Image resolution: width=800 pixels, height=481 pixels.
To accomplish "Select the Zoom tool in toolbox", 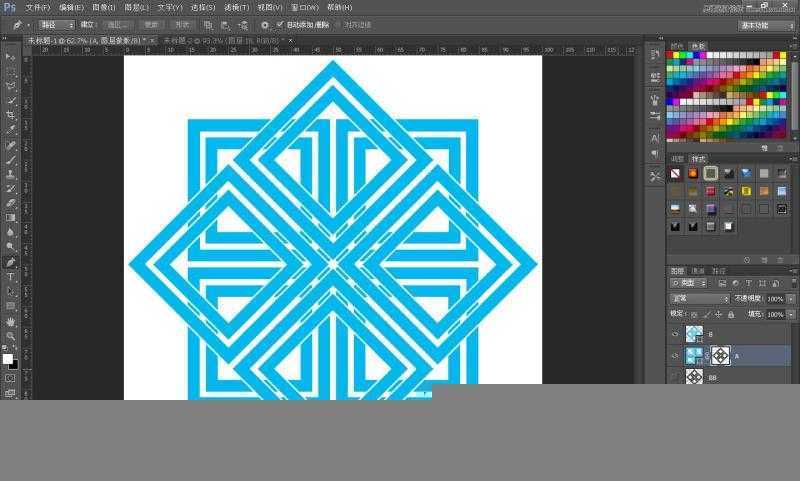I will tap(10, 336).
